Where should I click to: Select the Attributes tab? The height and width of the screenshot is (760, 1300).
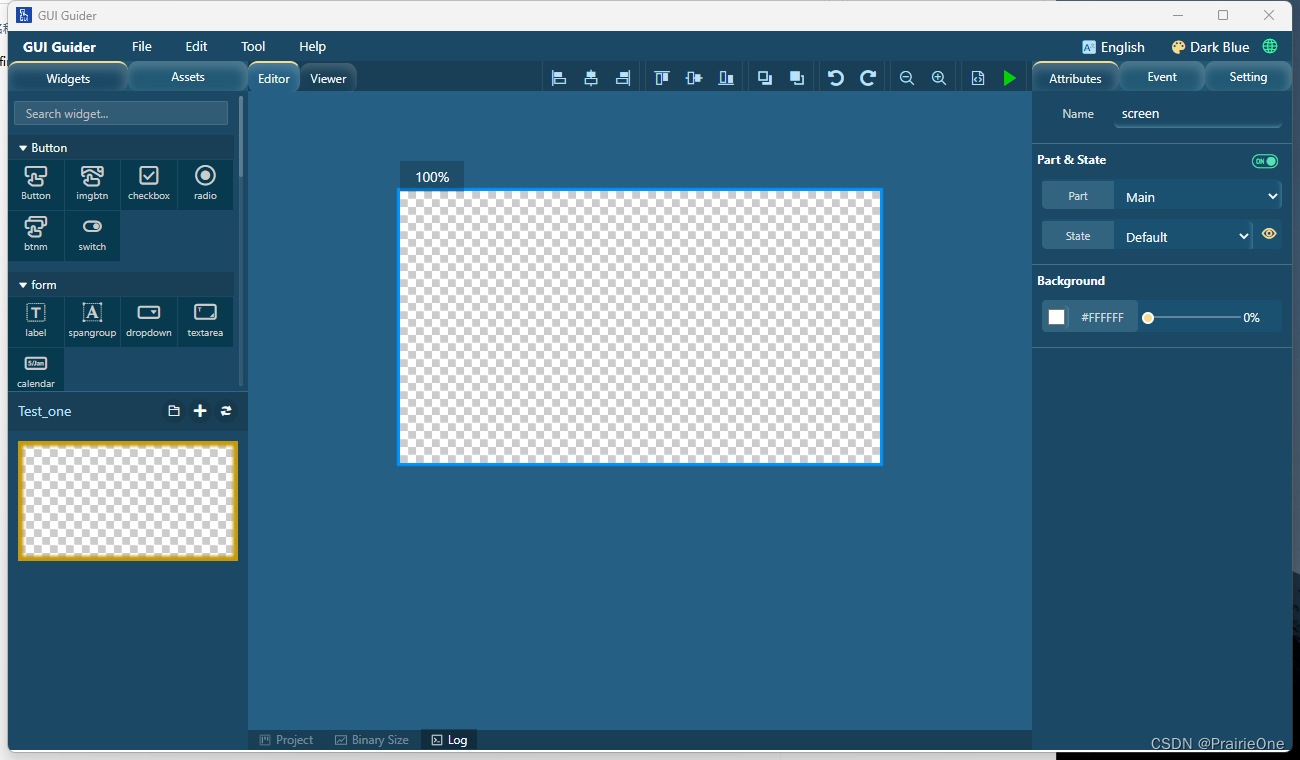pos(1075,78)
